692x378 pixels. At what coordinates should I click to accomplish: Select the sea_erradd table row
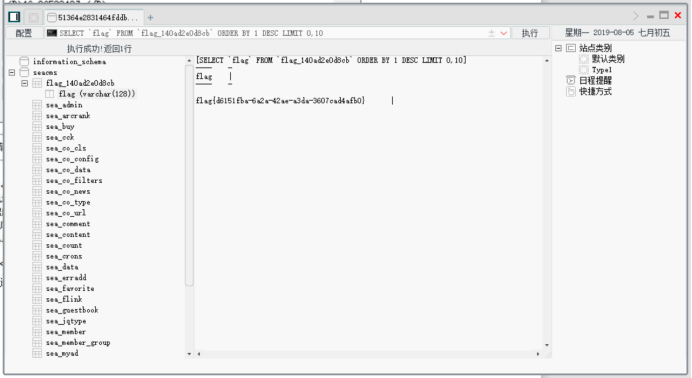click(66, 277)
